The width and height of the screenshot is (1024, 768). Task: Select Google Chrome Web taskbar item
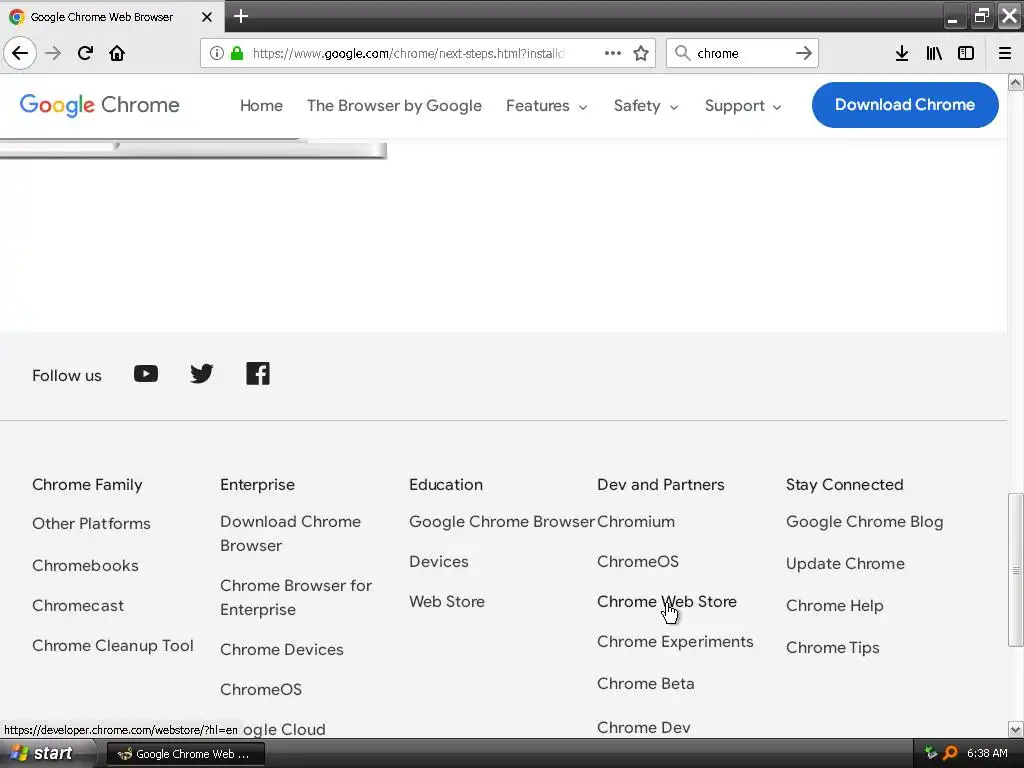pos(185,754)
